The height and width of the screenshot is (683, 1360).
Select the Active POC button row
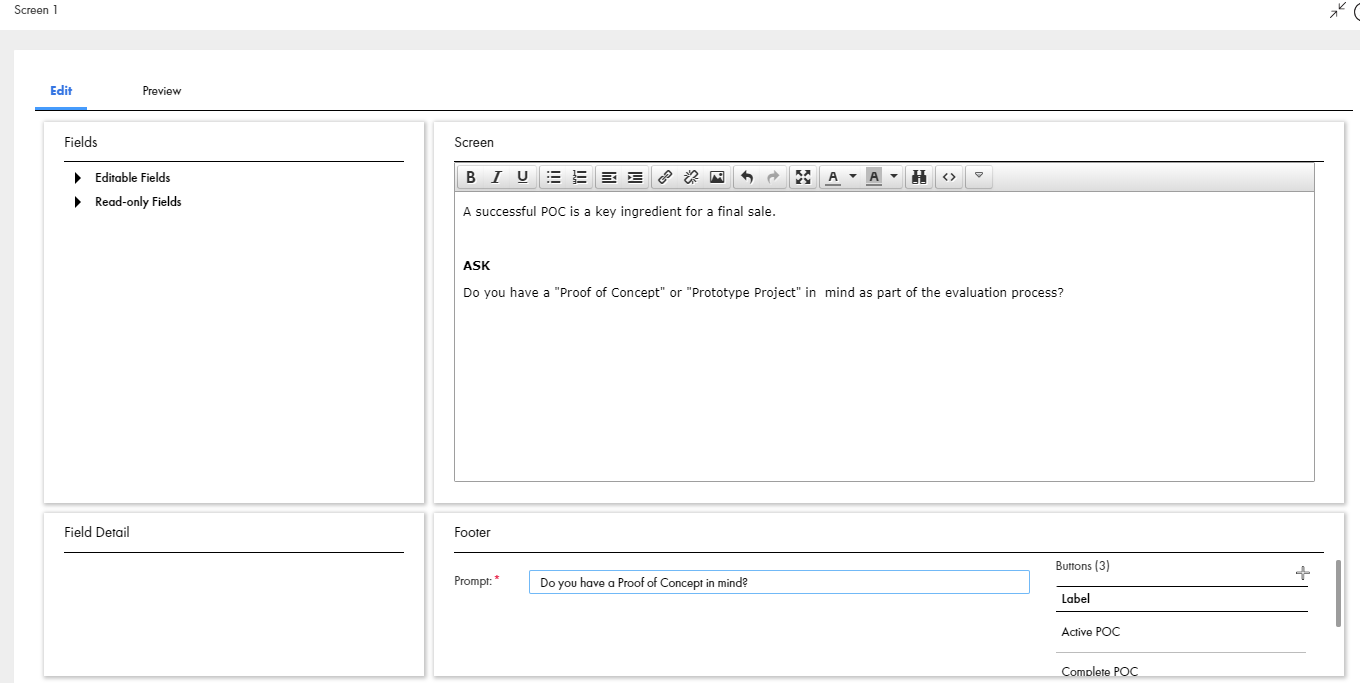(1181, 632)
